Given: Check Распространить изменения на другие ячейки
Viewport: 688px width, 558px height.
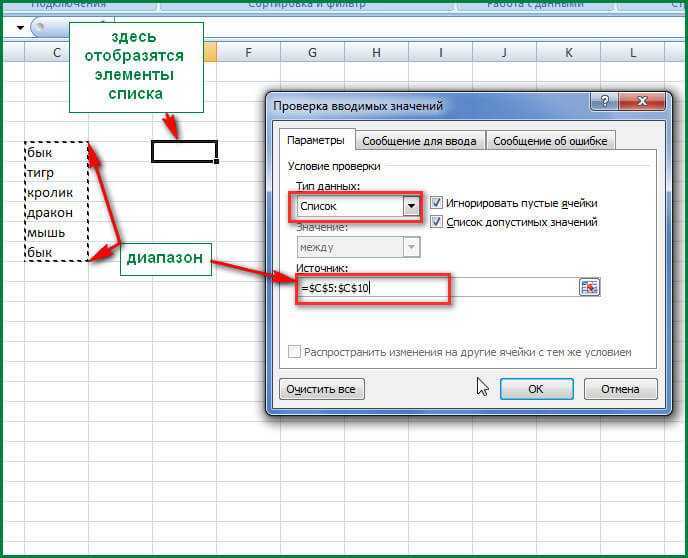Looking at the screenshot, I should pos(294,352).
